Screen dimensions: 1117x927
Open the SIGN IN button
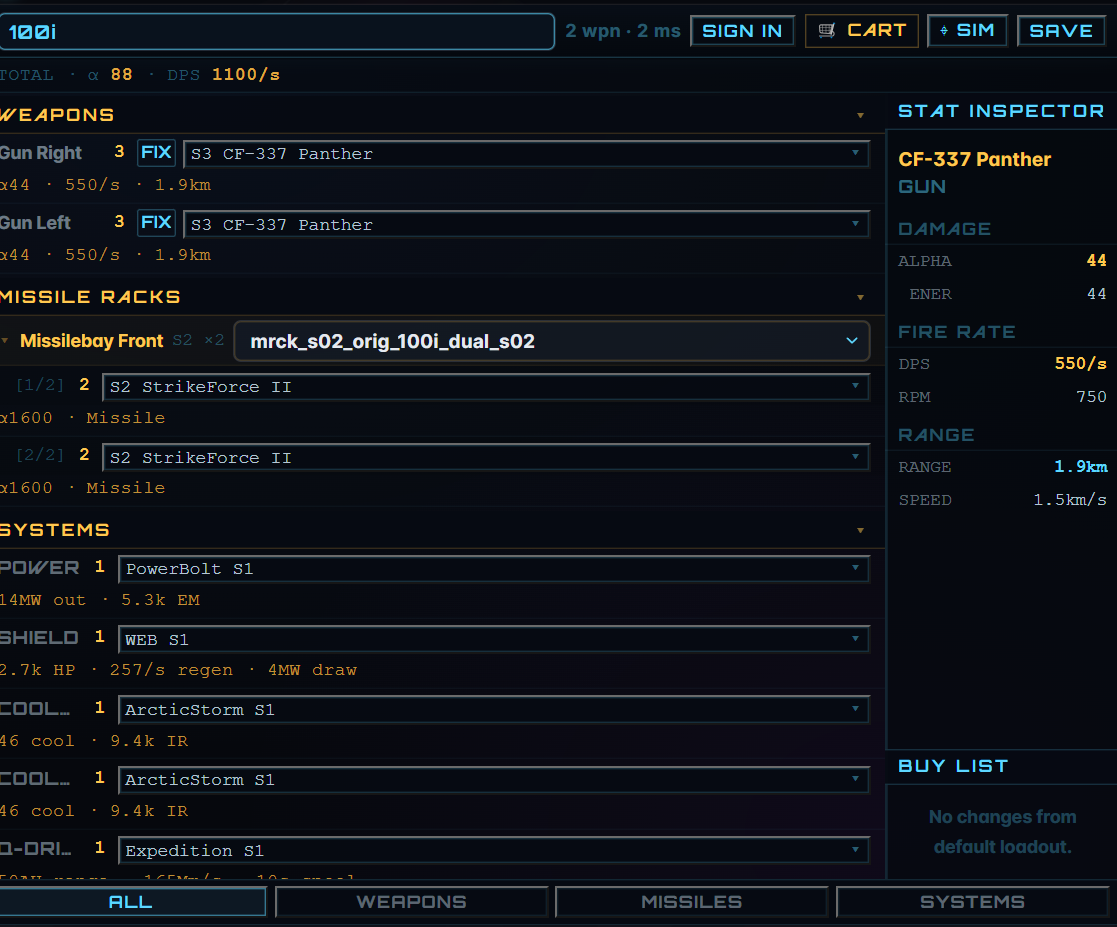(742, 31)
